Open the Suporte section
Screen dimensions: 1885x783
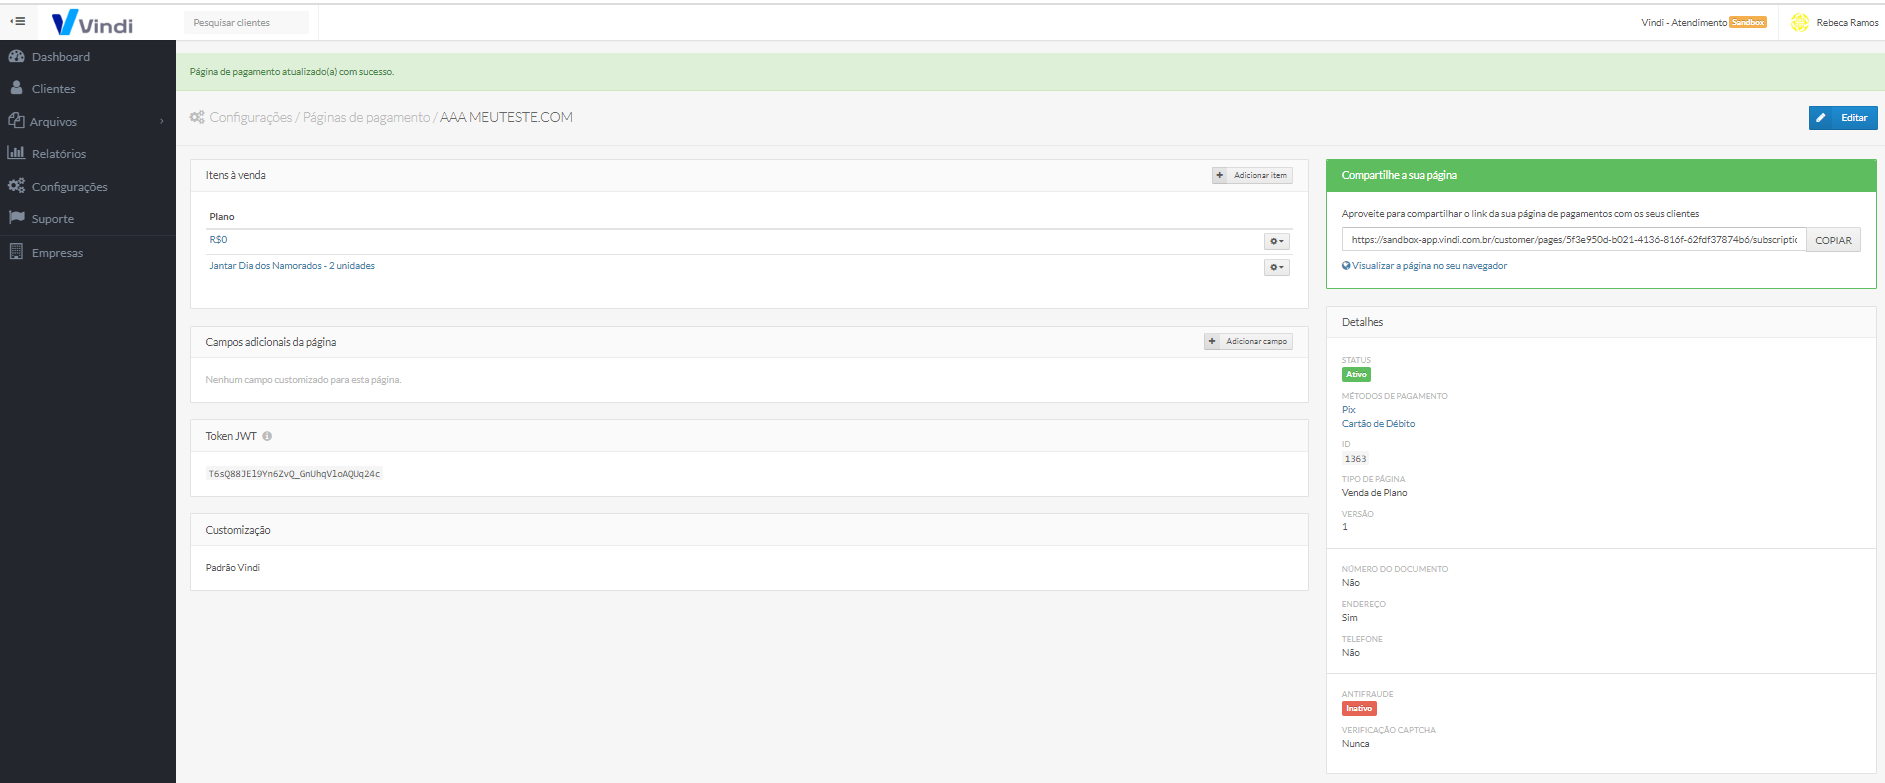click(x=52, y=219)
